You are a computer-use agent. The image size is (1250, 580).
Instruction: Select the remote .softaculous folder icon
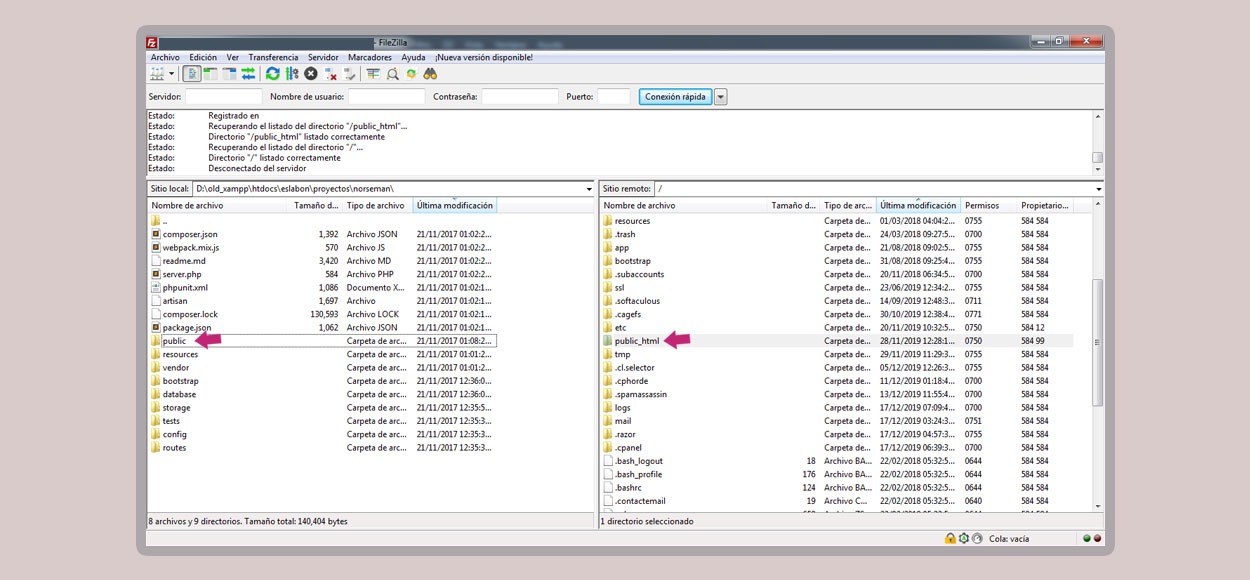(x=608, y=301)
